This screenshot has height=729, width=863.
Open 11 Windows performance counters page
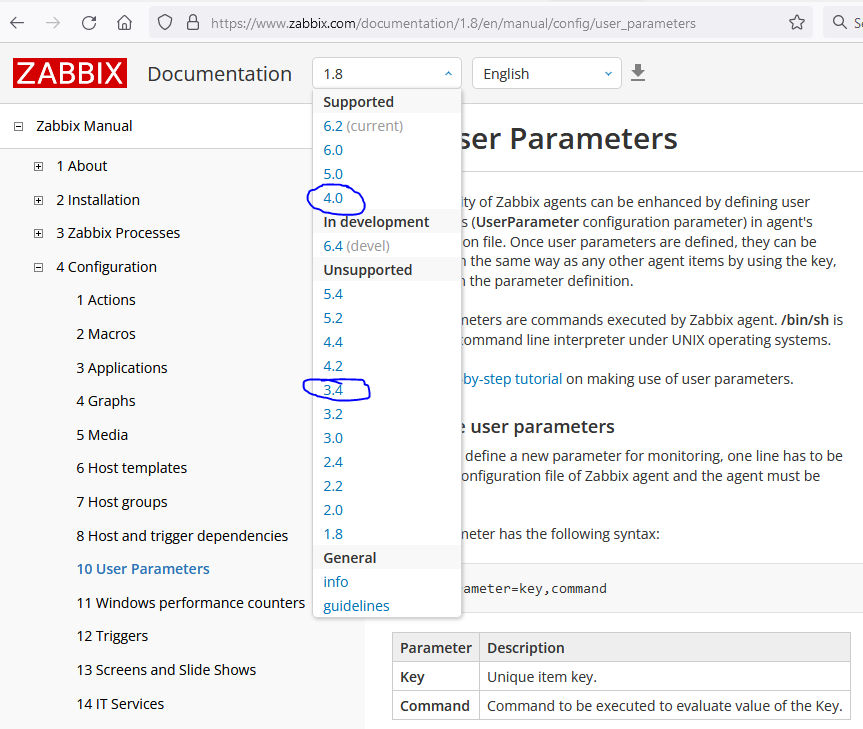[x=190, y=603]
